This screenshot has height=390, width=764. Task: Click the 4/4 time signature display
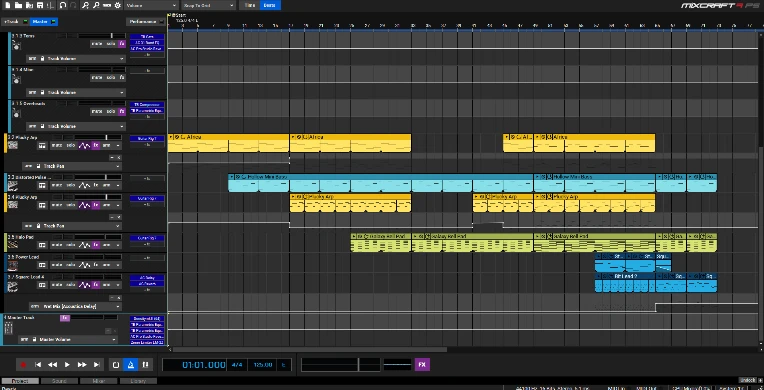point(237,365)
